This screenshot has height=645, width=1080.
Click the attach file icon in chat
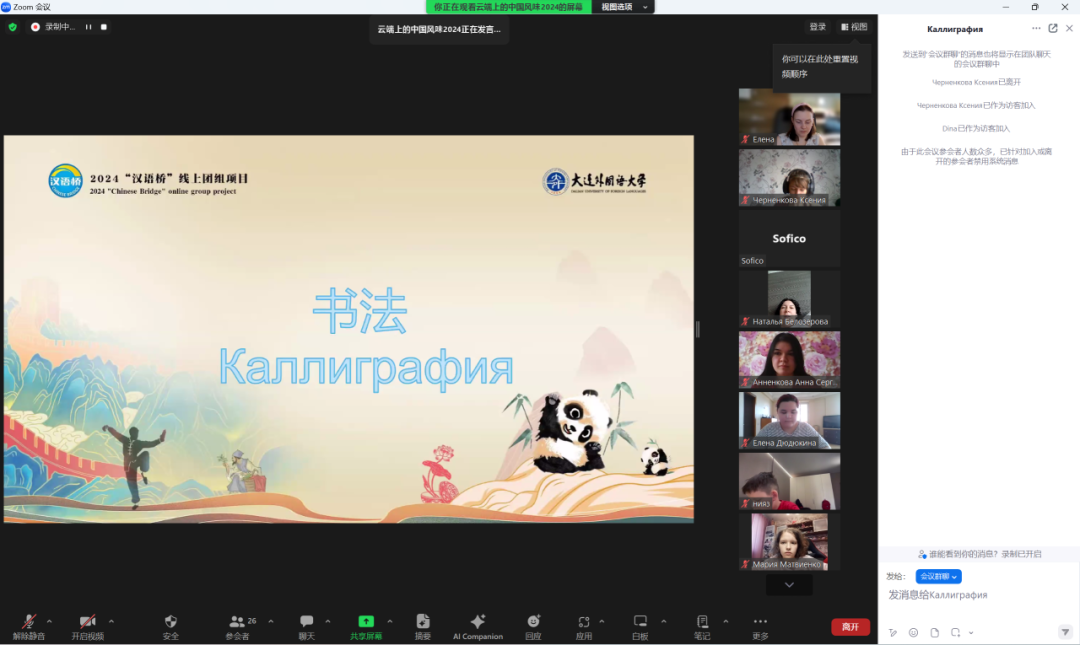[935, 632]
